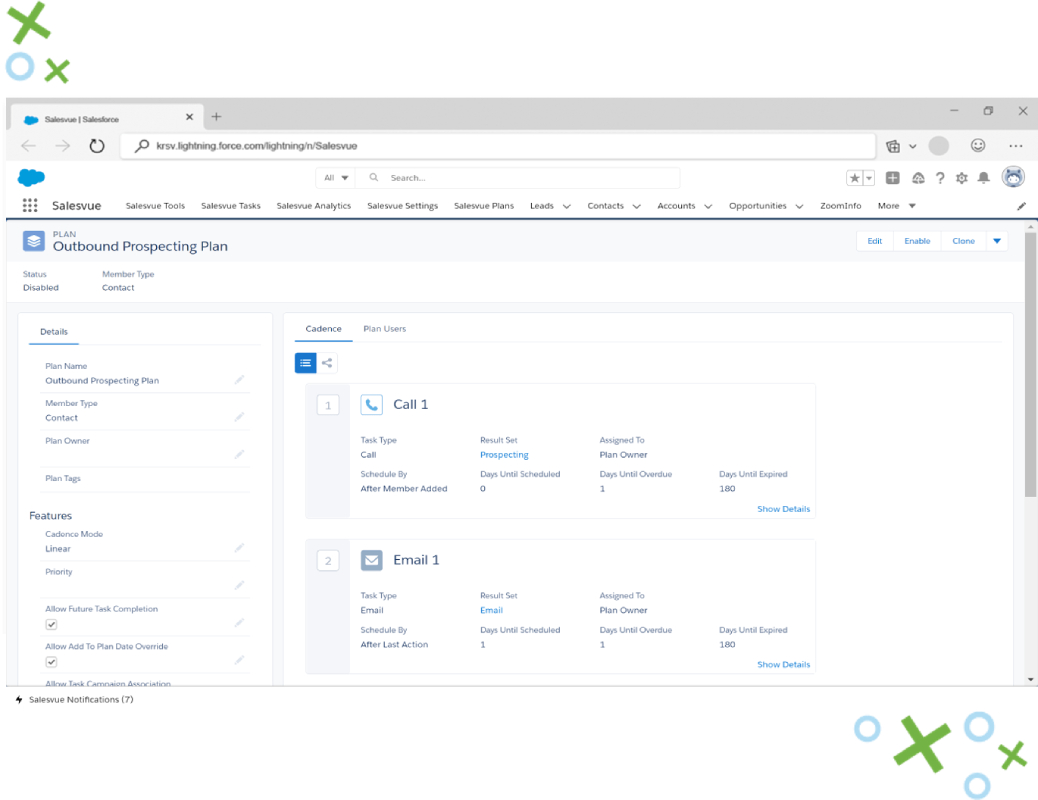Image resolution: width=1038 pixels, height=800 pixels.
Task: Open the Salesvue Tasks tab
Action: [231, 206]
